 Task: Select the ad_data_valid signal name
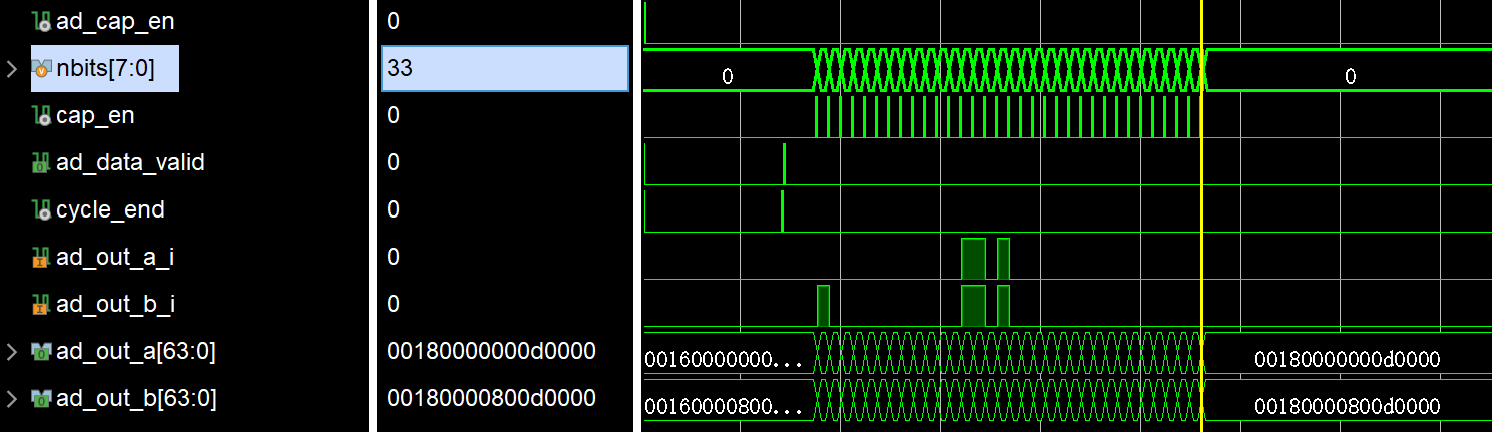point(130,162)
